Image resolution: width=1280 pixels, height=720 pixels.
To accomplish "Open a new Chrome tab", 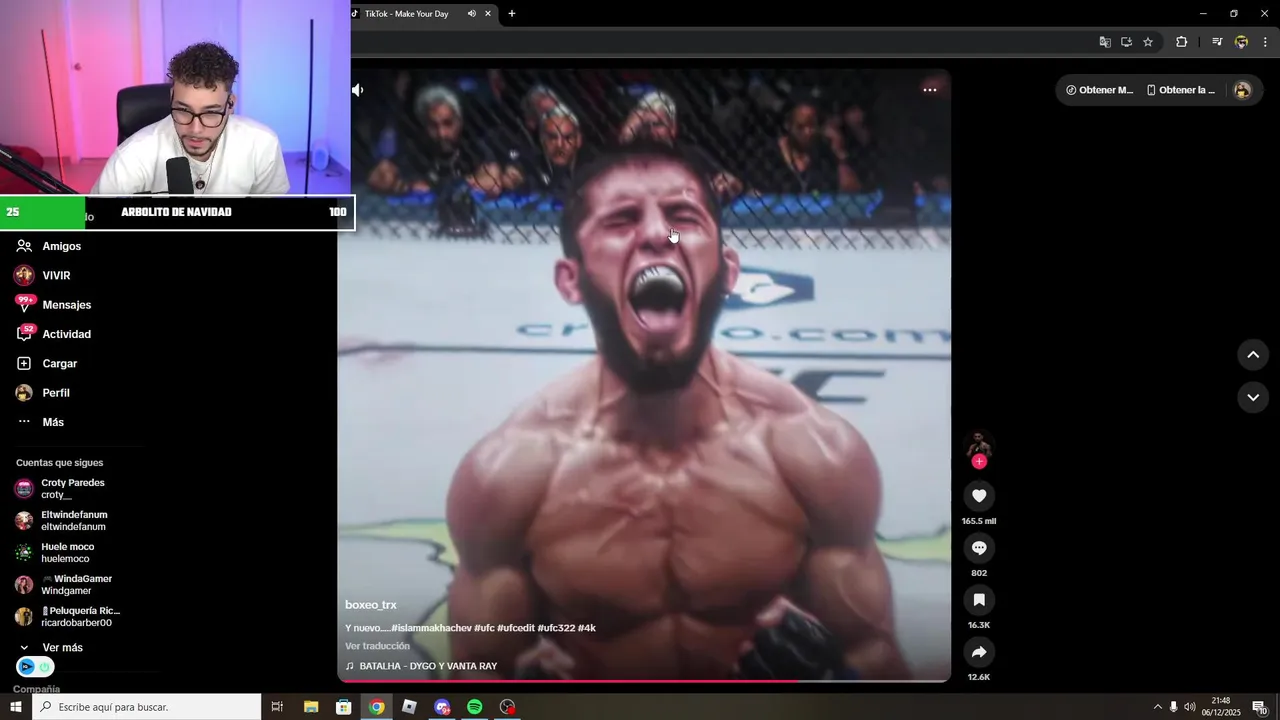I will (x=512, y=14).
